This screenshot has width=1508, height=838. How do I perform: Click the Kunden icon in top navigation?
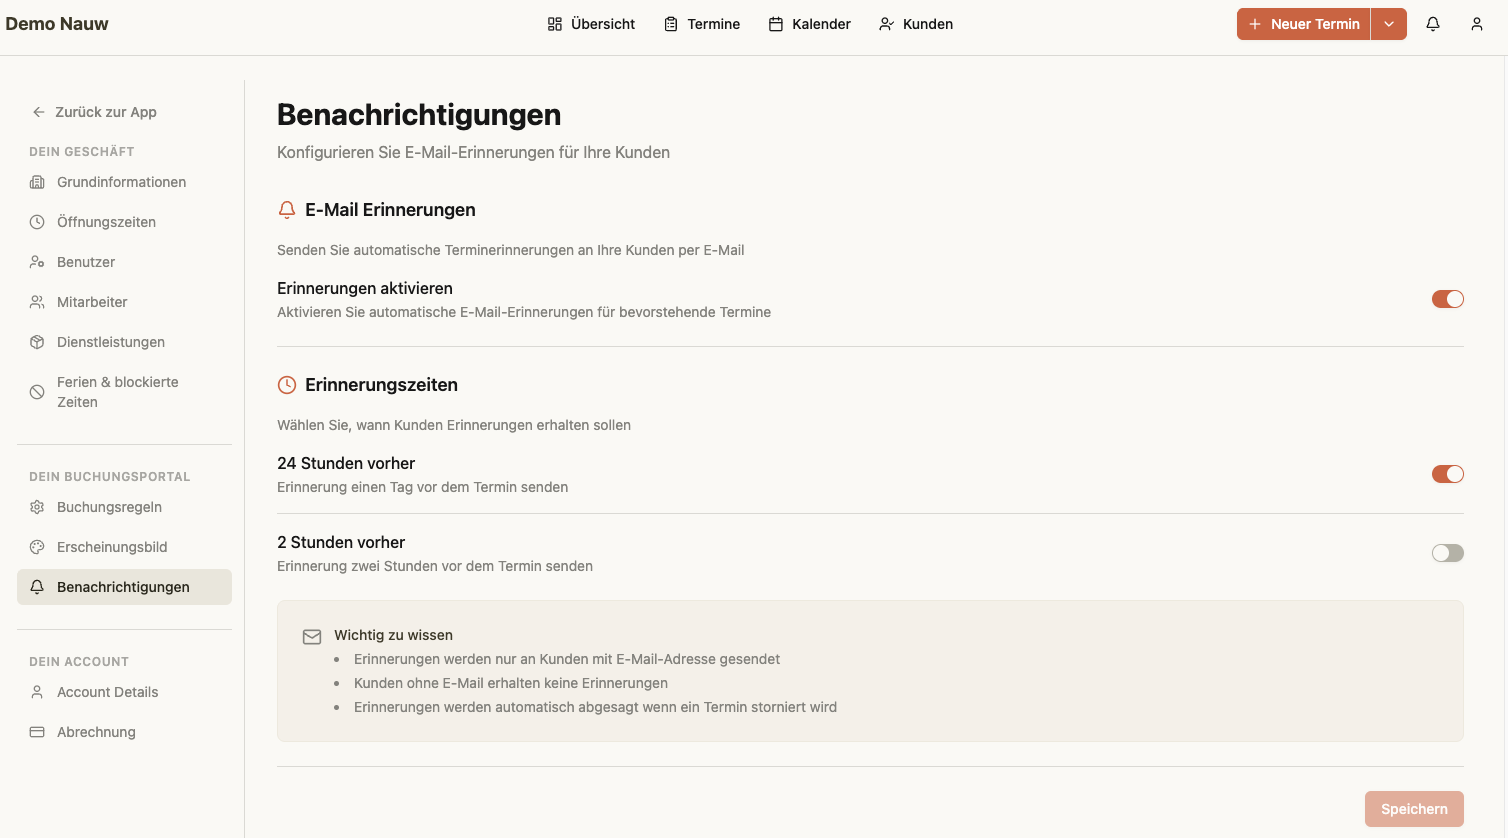click(x=886, y=24)
